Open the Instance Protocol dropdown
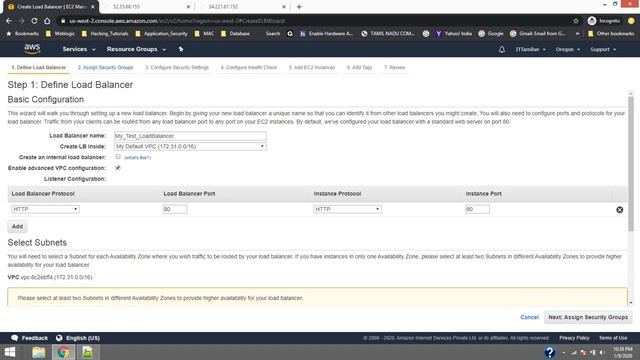The width and height of the screenshot is (640, 360). tap(347, 209)
